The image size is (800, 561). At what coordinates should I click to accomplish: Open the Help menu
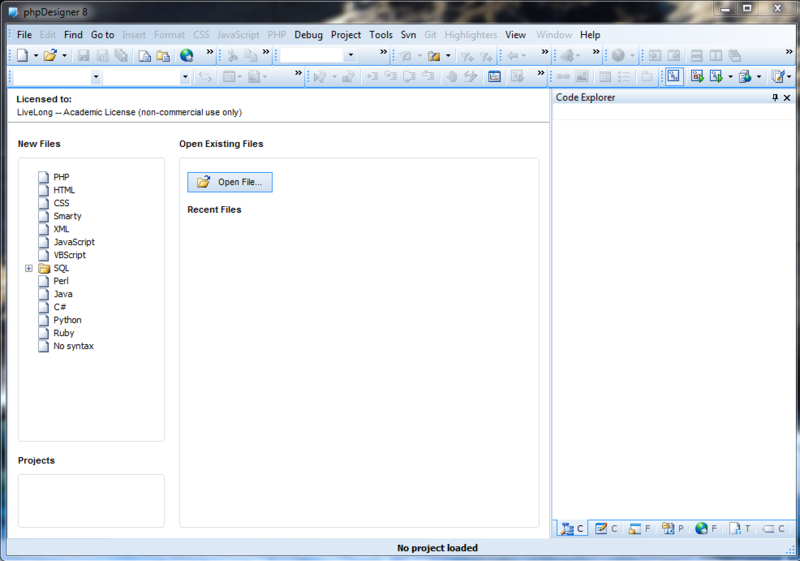pos(590,35)
